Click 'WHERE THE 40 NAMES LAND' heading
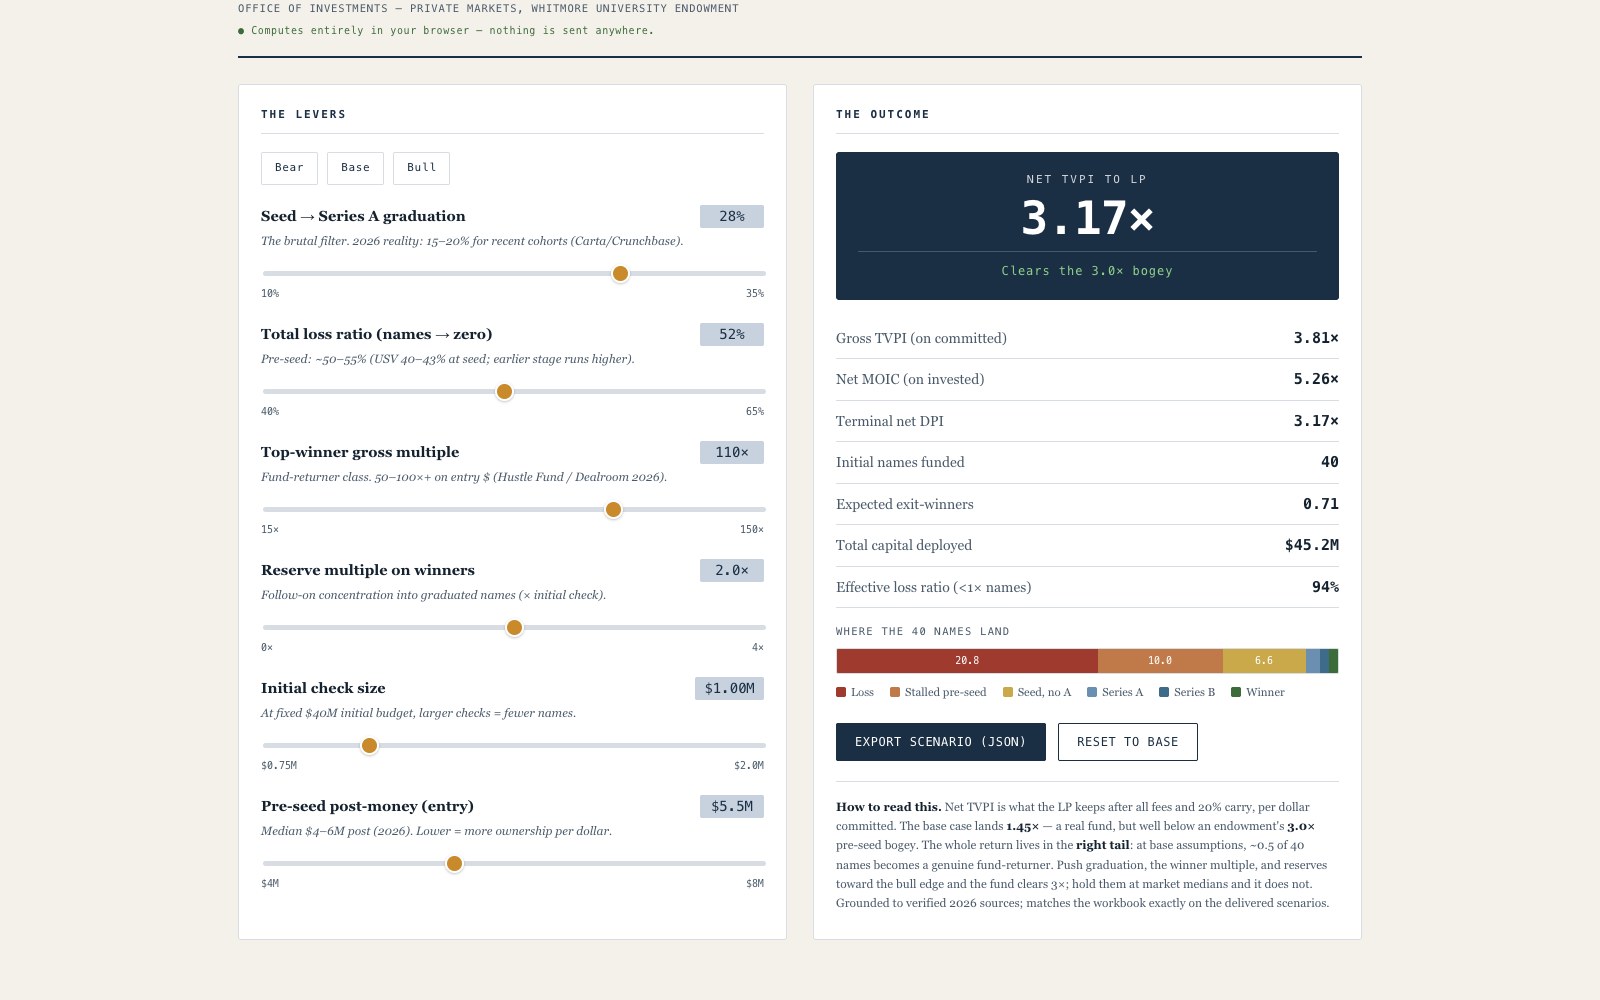This screenshot has width=1600, height=1000. (x=923, y=632)
